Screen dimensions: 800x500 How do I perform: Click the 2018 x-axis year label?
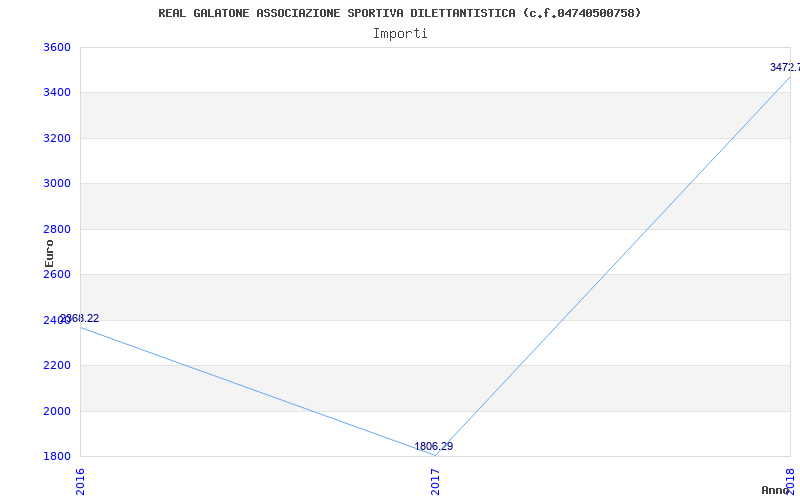[790, 481]
